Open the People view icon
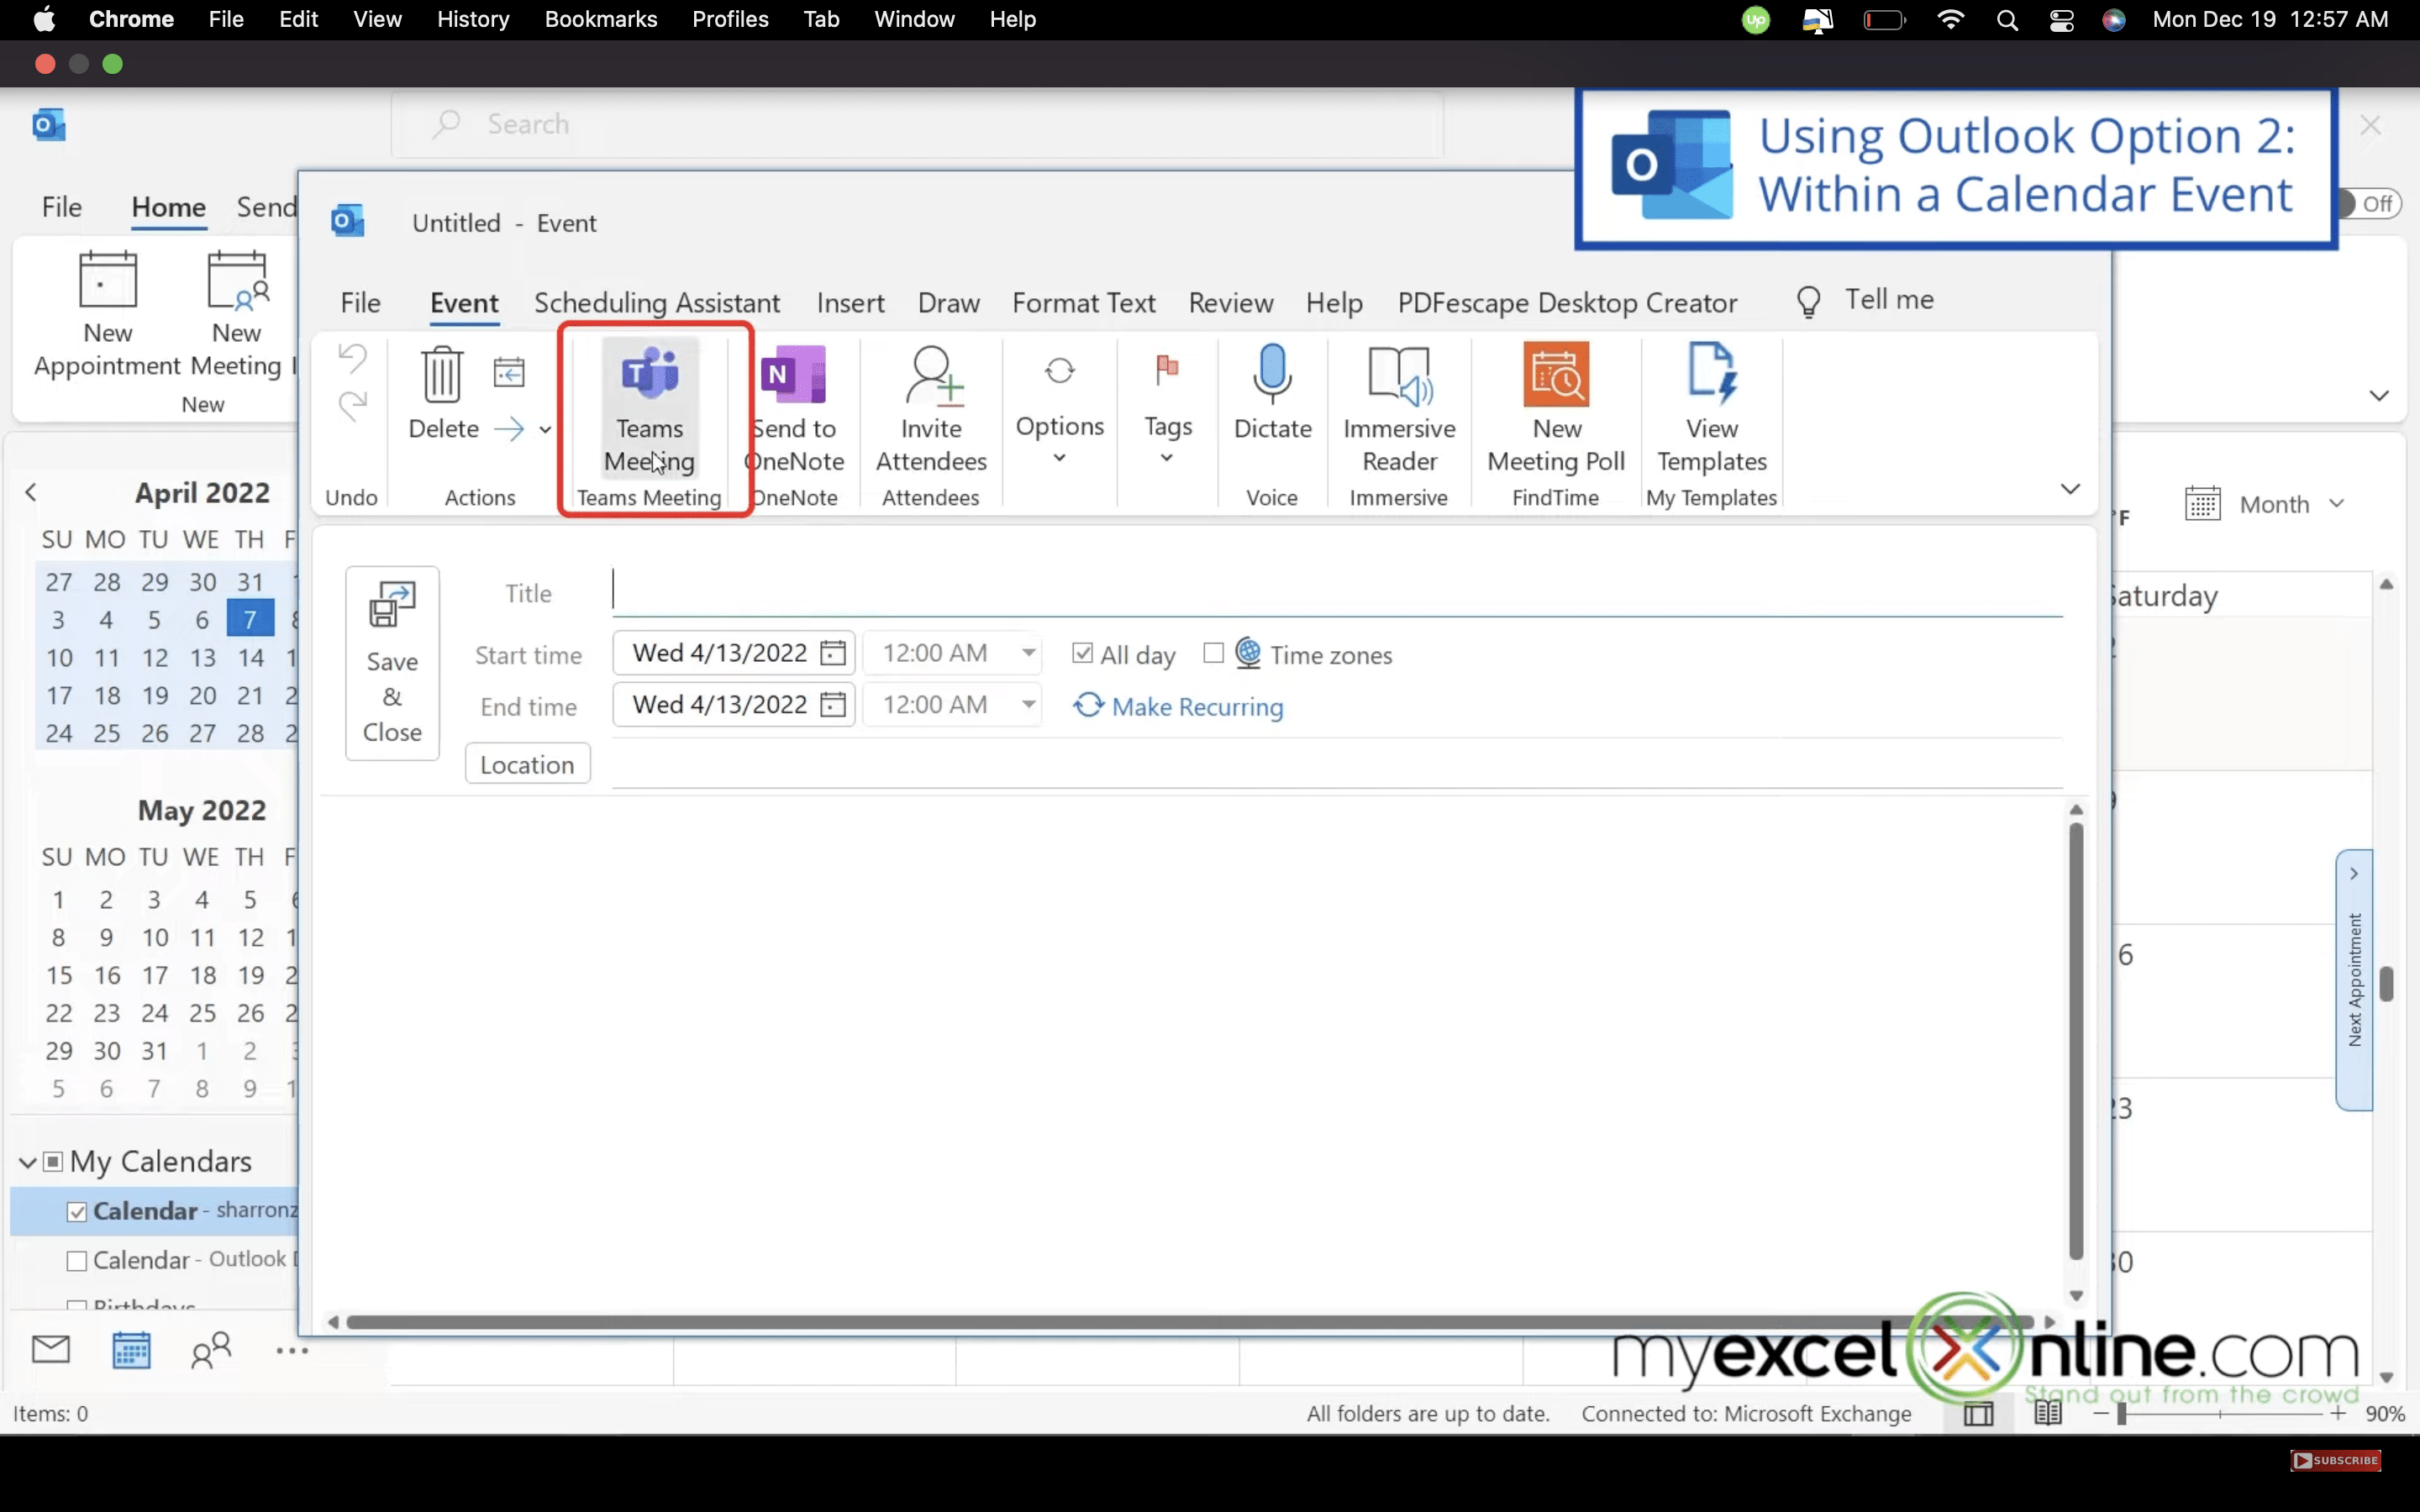Screen dimensions: 2420x1512 pyautogui.click(x=211, y=1350)
